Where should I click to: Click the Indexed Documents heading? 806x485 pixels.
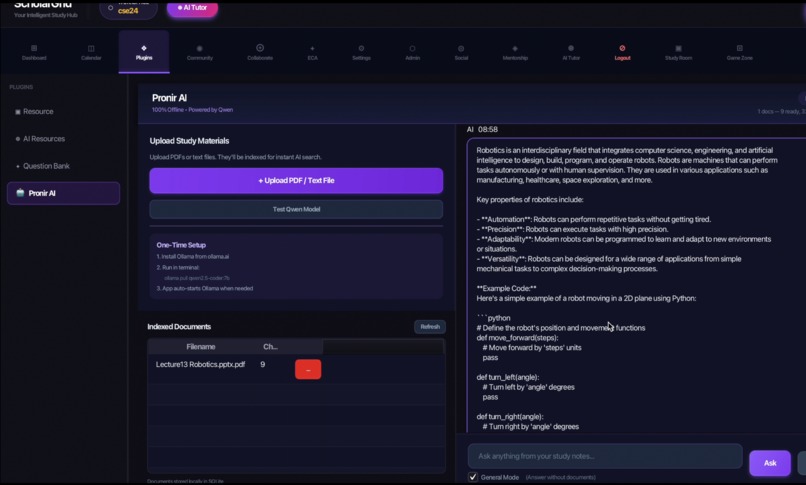pyautogui.click(x=179, y=327)
